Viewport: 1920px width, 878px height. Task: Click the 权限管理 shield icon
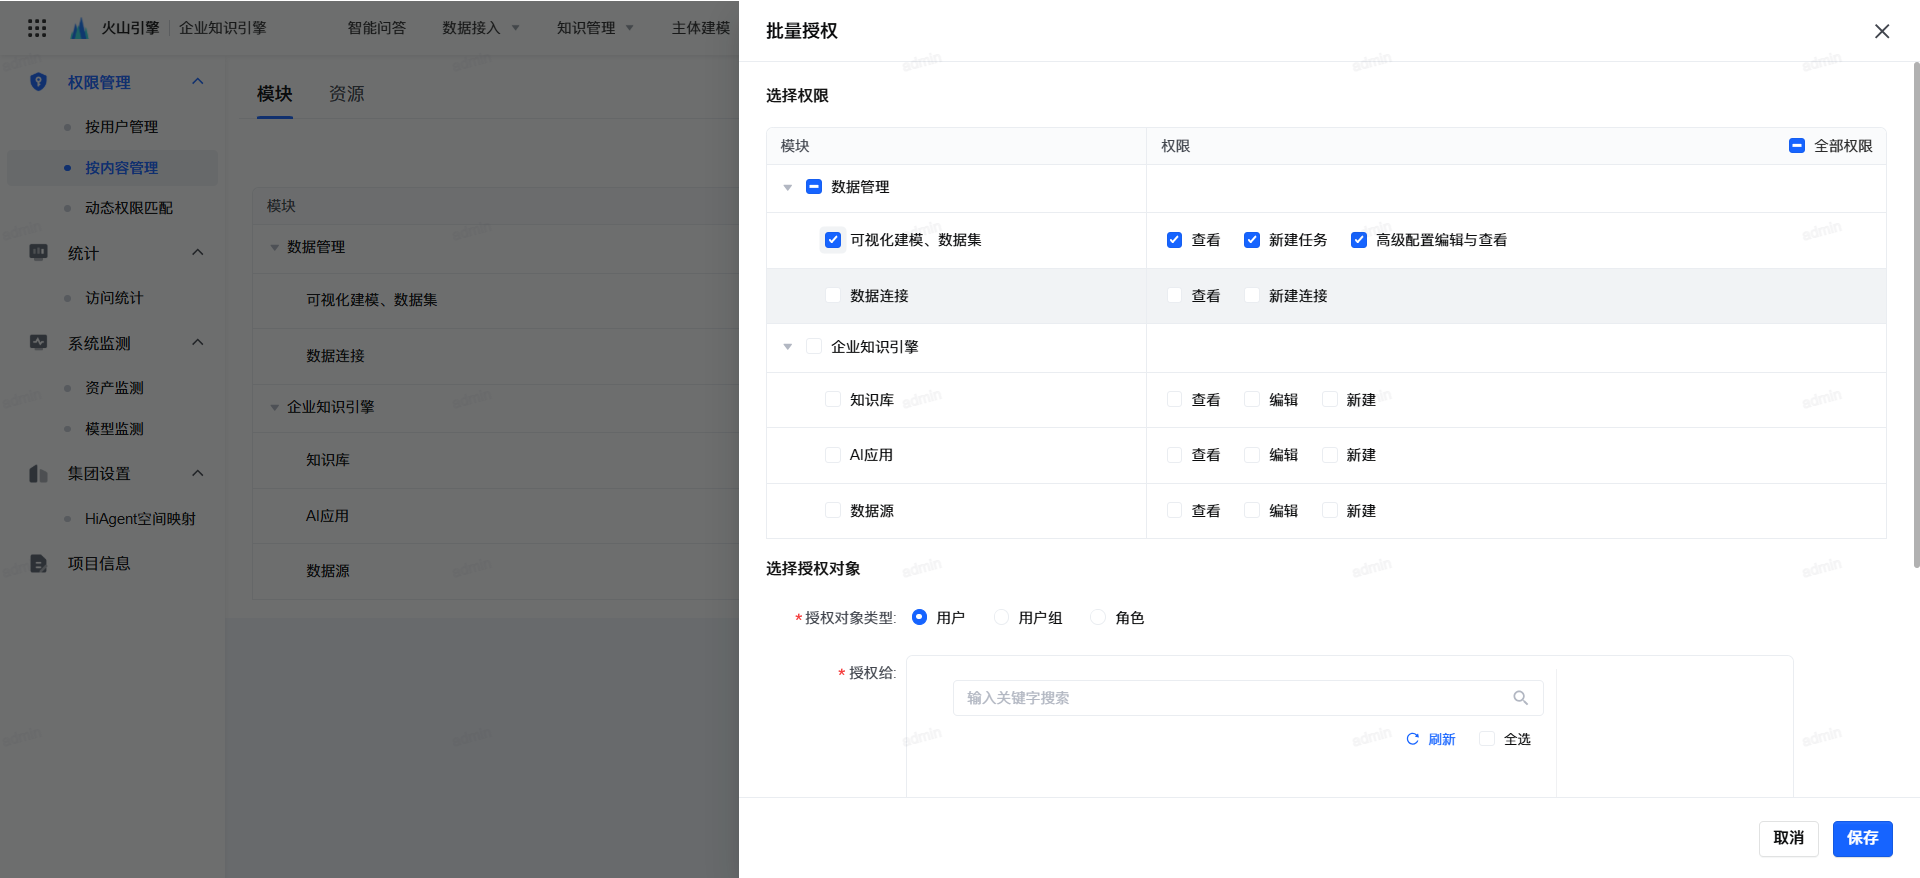[38, 82]
